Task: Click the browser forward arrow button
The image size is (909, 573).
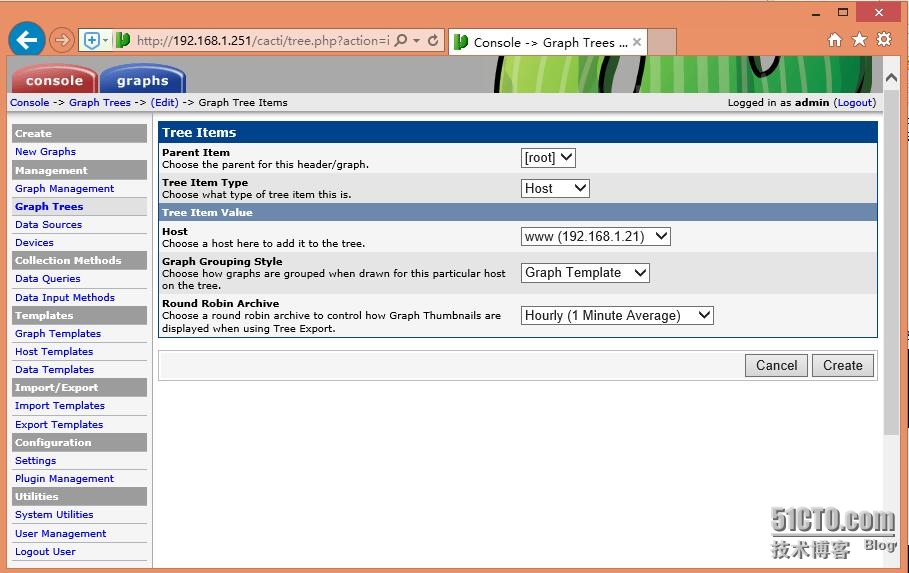Action: (61, 40)
